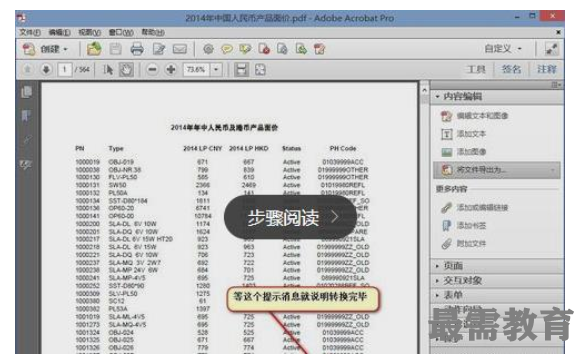Open the 文件 menu
Viewport: 580px width, 364px height.
[x=30, y=33]
